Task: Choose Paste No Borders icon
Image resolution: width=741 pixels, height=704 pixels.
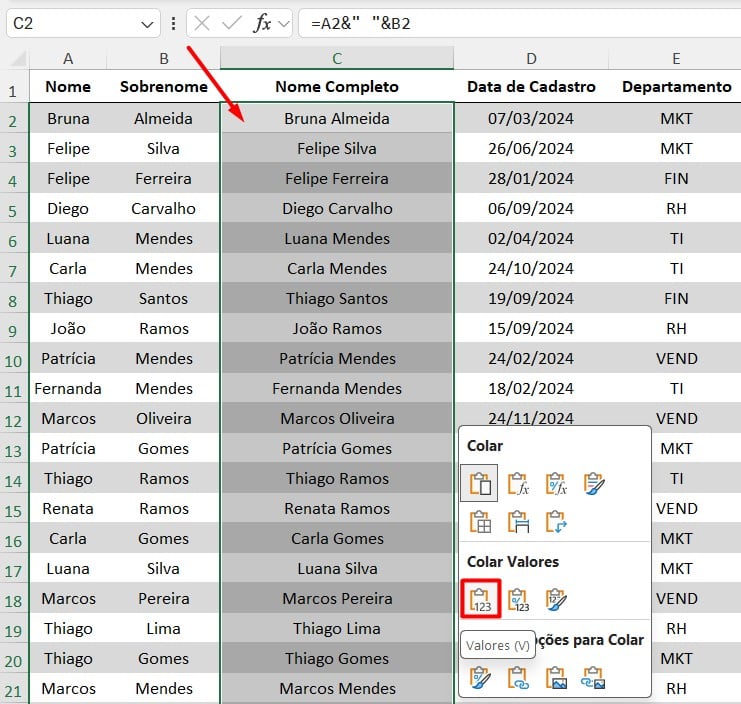Action: (x=480, y=521)
